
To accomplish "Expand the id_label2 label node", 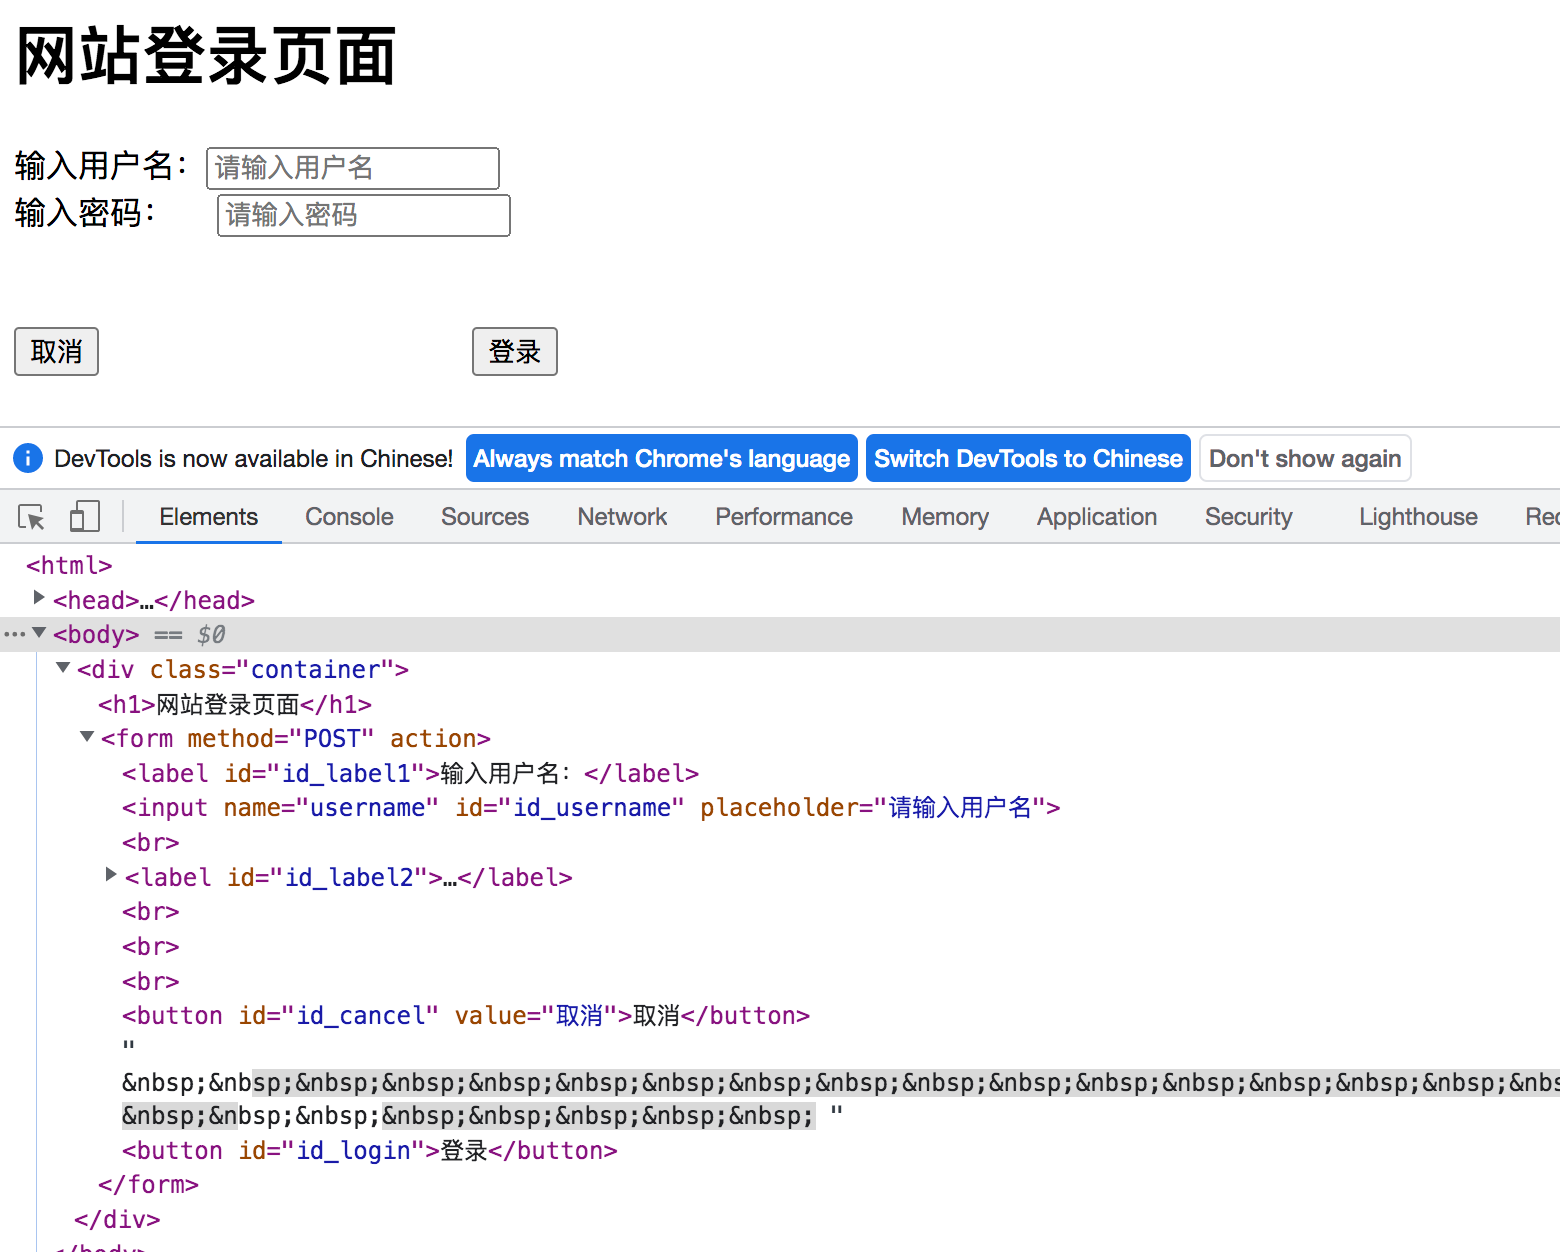I will click(x=111, y=875).
